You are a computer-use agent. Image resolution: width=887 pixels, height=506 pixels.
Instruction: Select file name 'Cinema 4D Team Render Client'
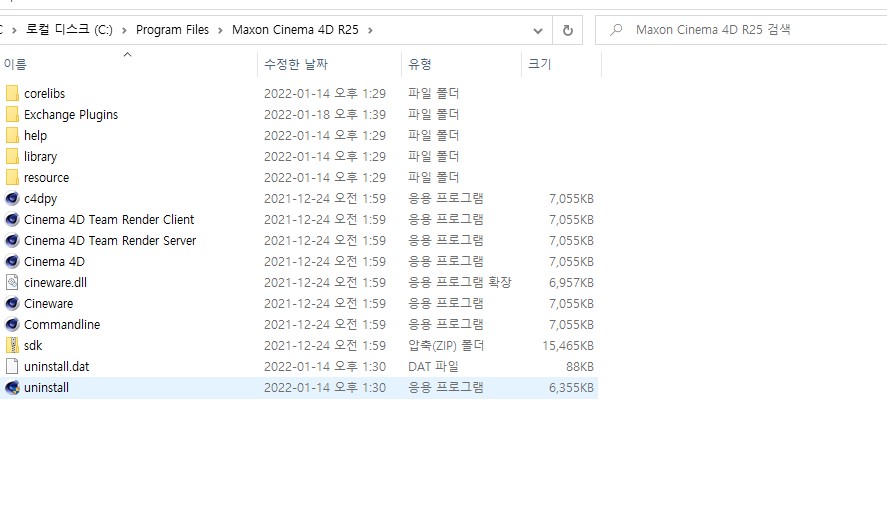(x=109, y=220)
